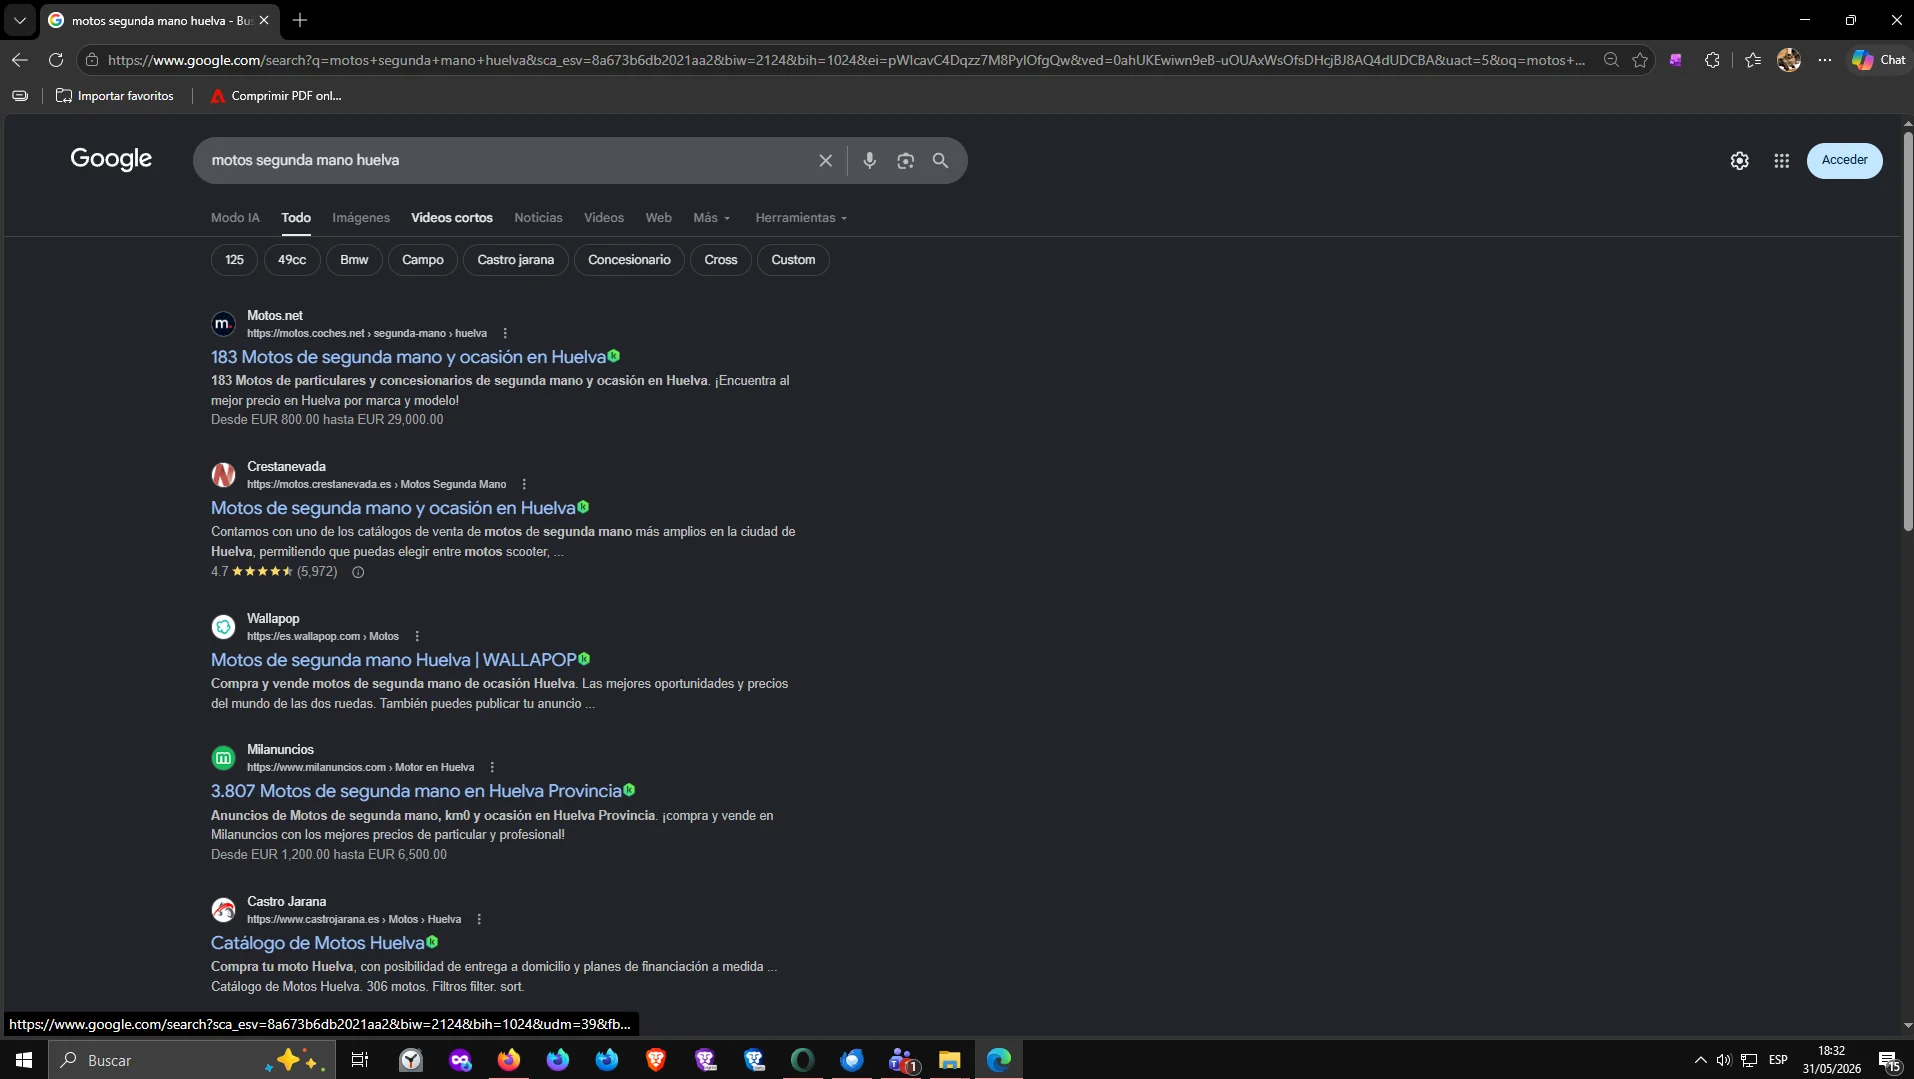Clear the Google search box text

tap(825, 160)
